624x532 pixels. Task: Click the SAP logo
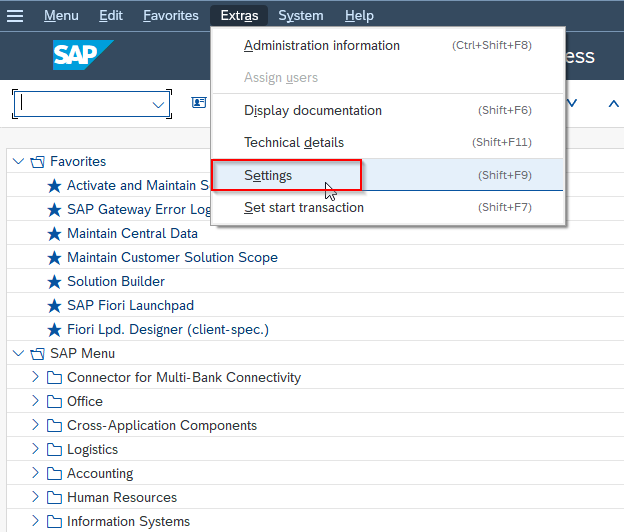tap(83, 55)
